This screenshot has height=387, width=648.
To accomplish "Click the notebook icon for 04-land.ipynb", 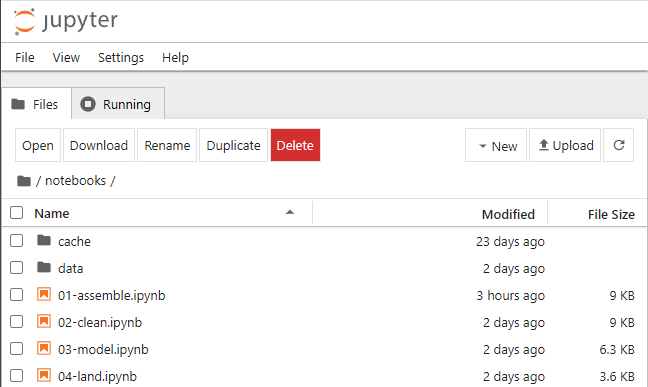I will 44,375.
